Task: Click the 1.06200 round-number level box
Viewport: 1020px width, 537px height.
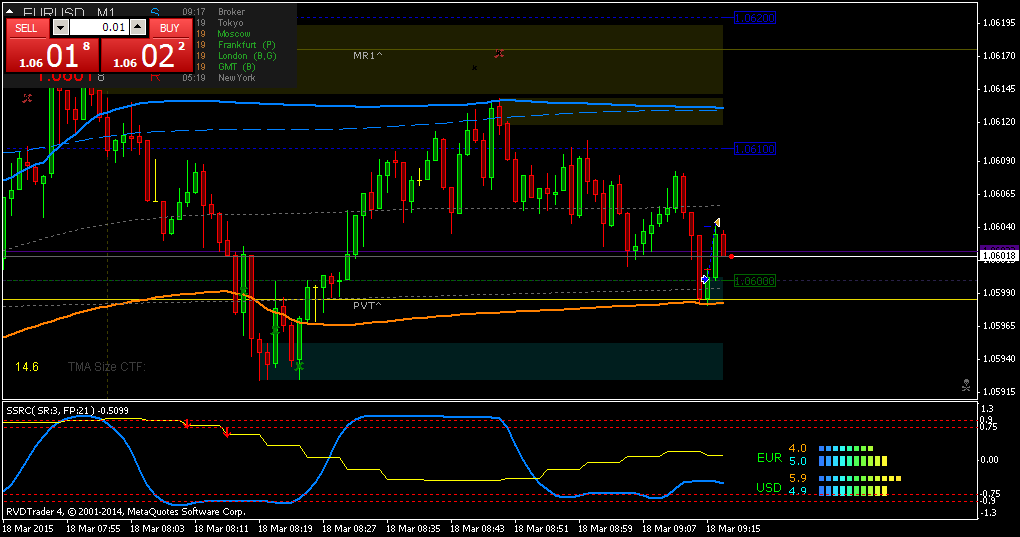Action: [755, 18]
